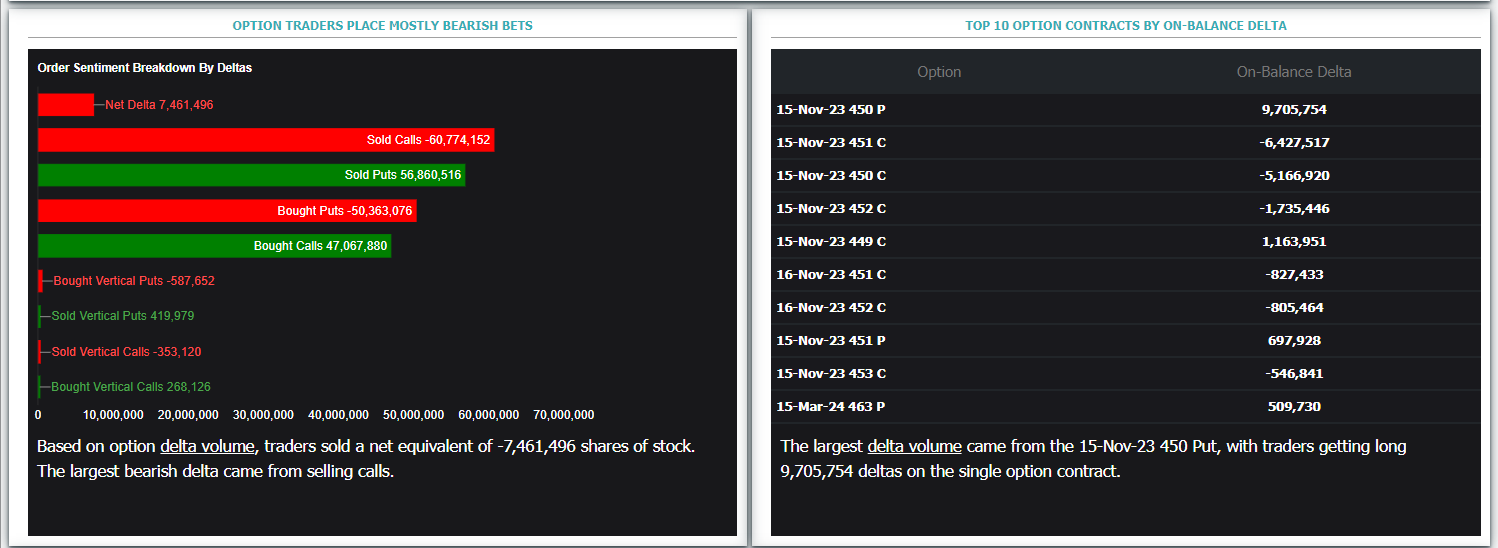Click the delta value 697,928
Screen dimensions: 1498x548
1294,341
